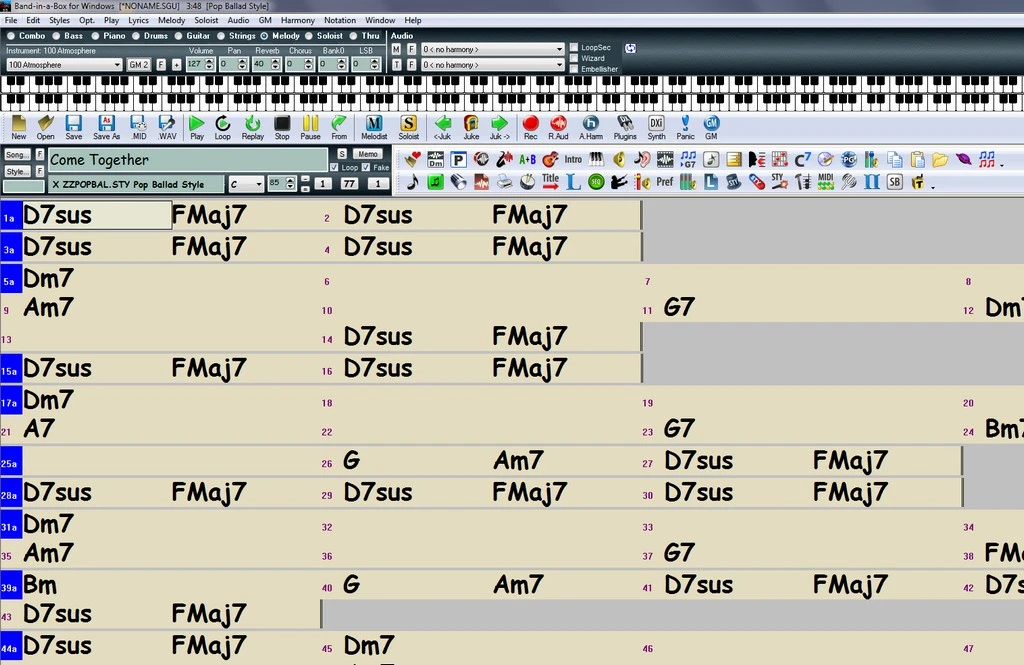This screenshot has height=665, width=1024.
Task: Open the 100 Atmosphere instrument dropdown
Action: click(x=64, y=65)
